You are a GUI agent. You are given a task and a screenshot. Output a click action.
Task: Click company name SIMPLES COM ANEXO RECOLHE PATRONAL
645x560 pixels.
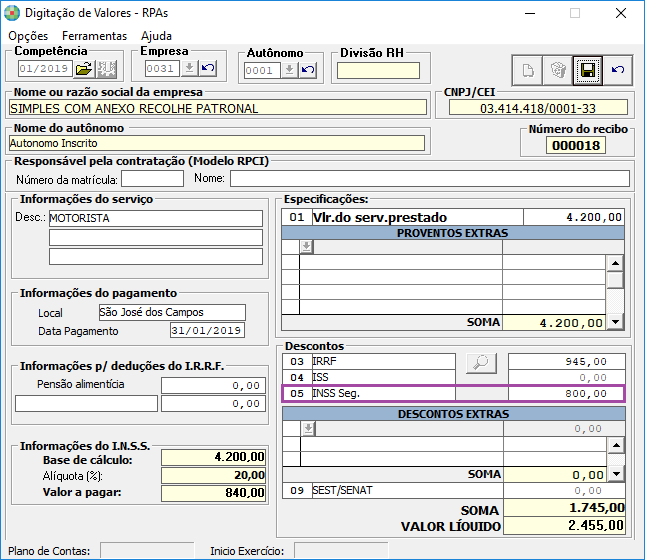(x=218, y=108)
